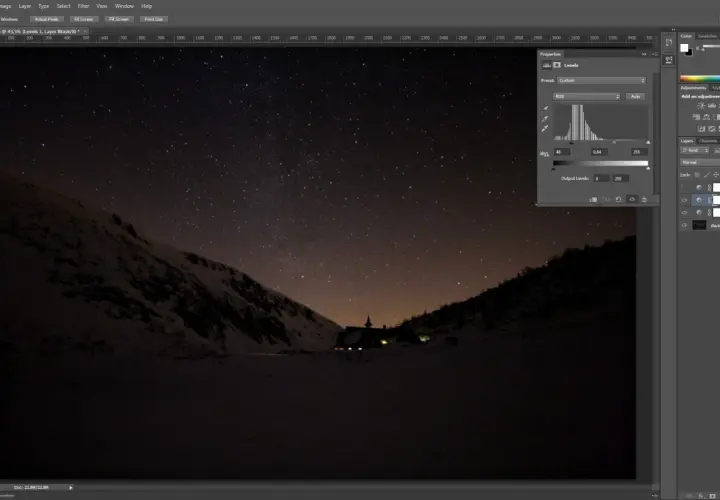Add a Levels adjustment from Adjustments panel
The image size is (720, 500).
tap(711, 106)
